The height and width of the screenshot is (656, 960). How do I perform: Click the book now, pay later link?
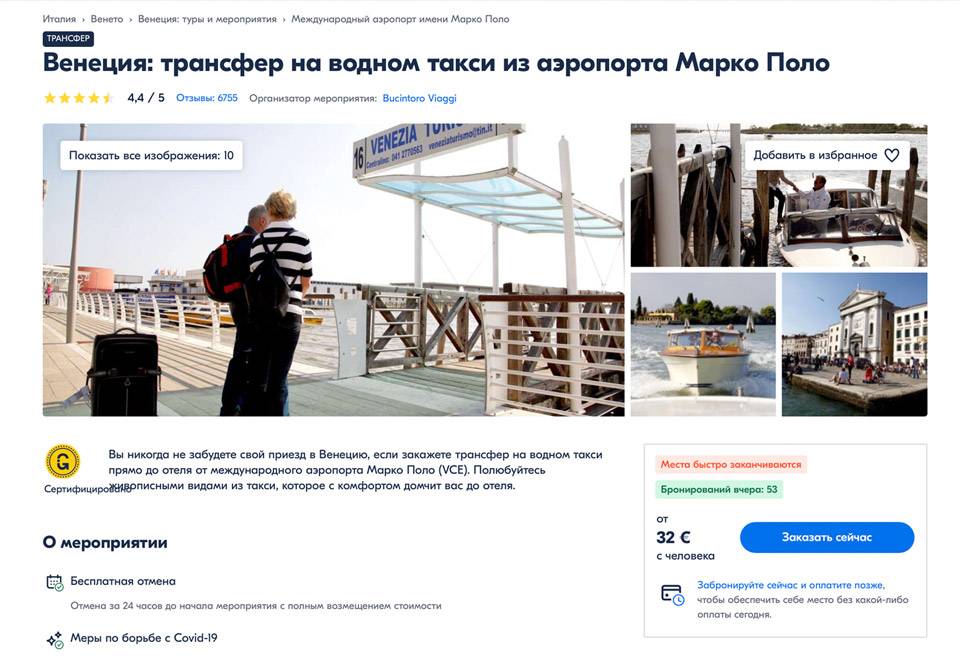790,585
